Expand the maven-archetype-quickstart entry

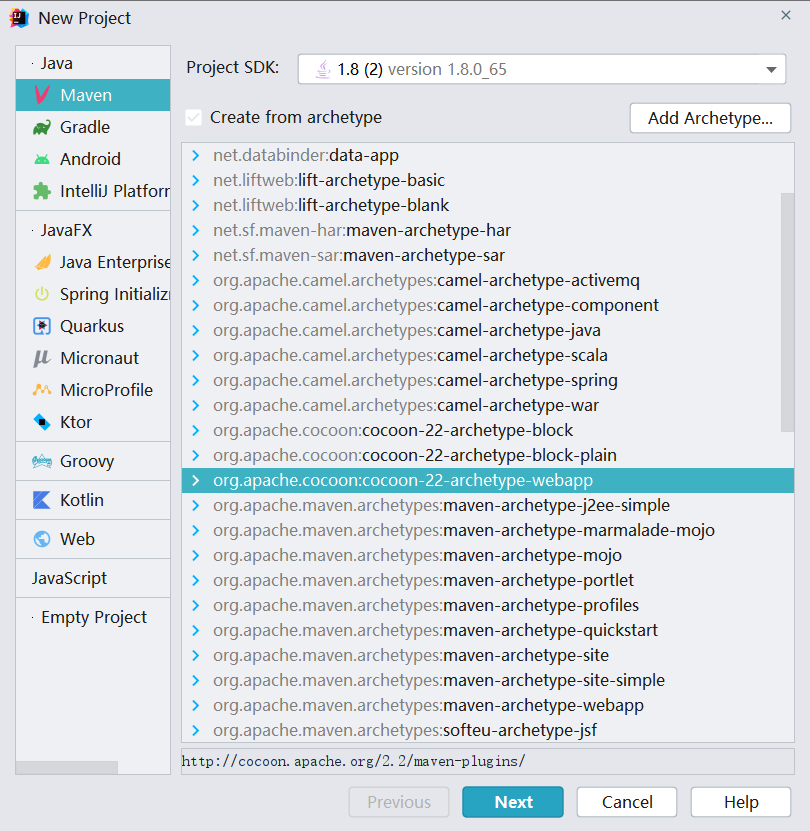tap(196, 630)
